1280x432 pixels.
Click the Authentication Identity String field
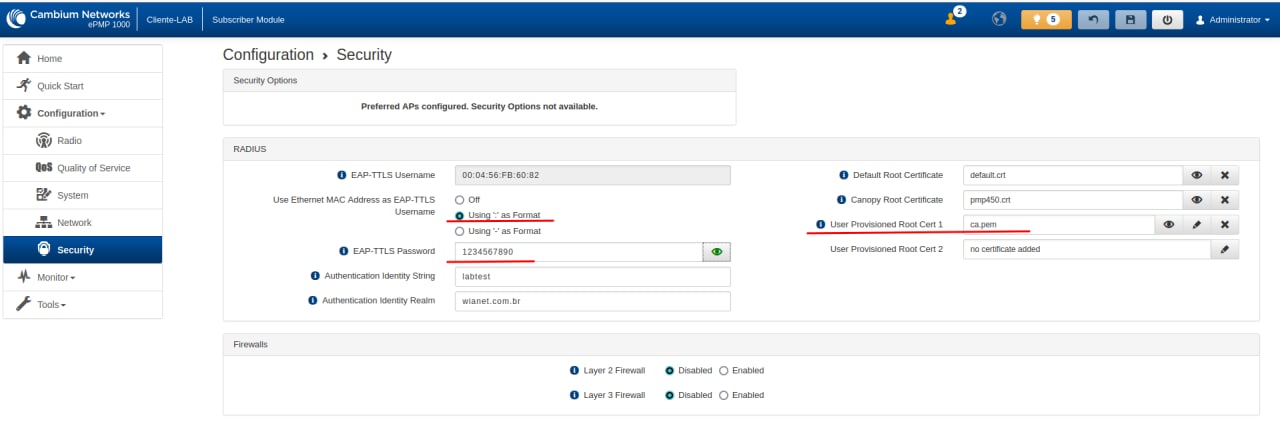point(592,277)
